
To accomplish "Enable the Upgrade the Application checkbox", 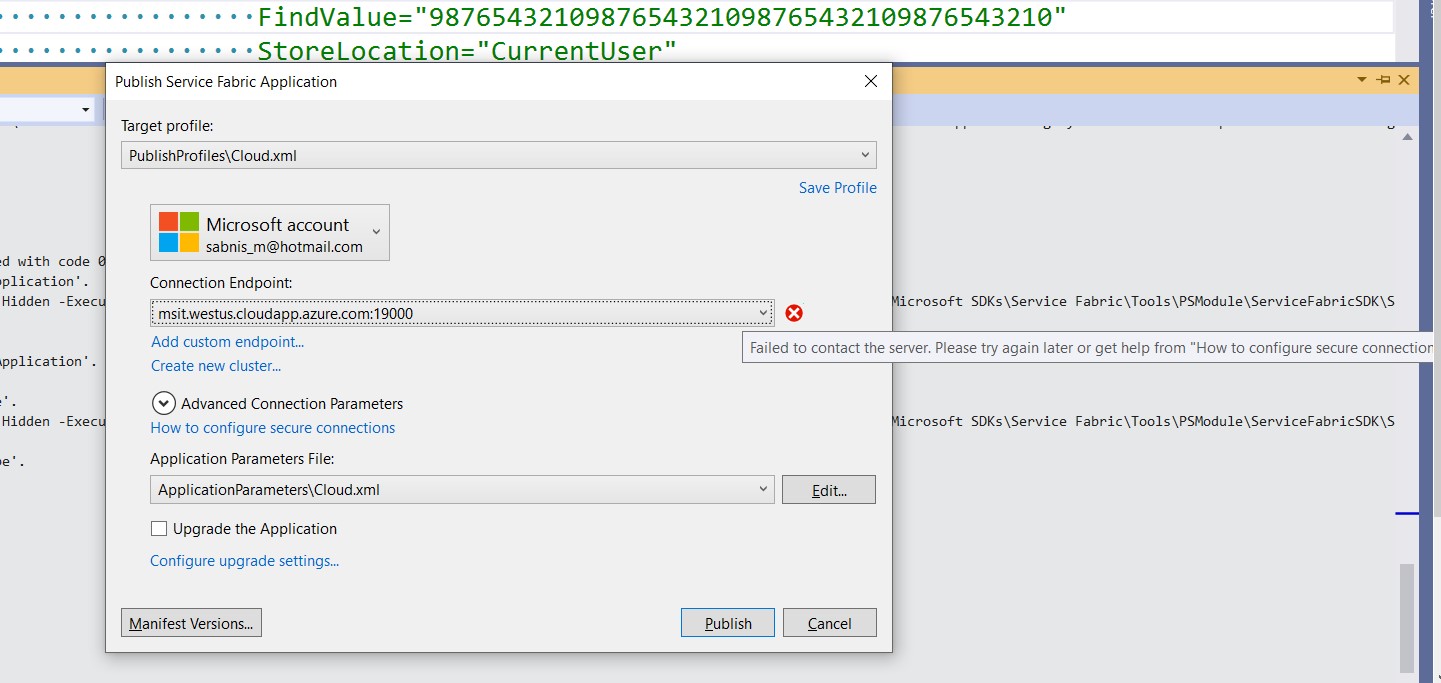I will pos(159,529).
